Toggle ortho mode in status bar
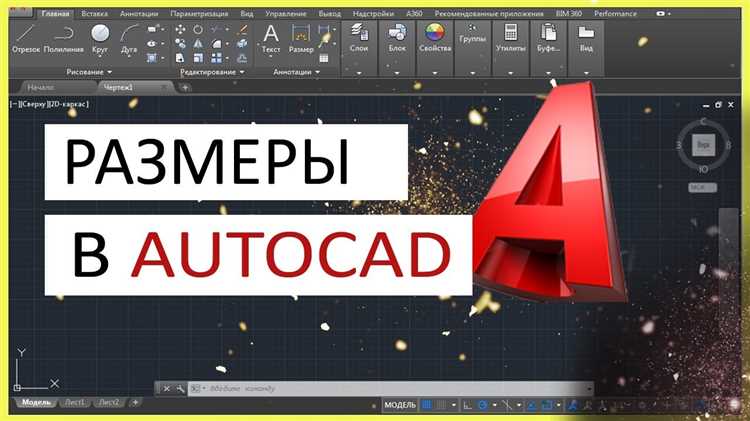 coord(467,405)
